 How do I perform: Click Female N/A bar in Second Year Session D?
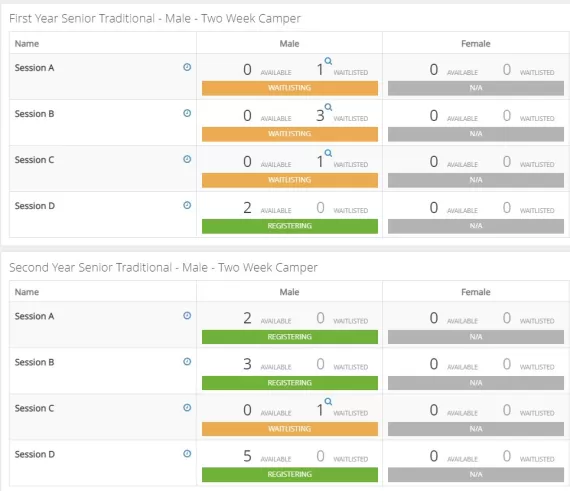coord(476,475)
